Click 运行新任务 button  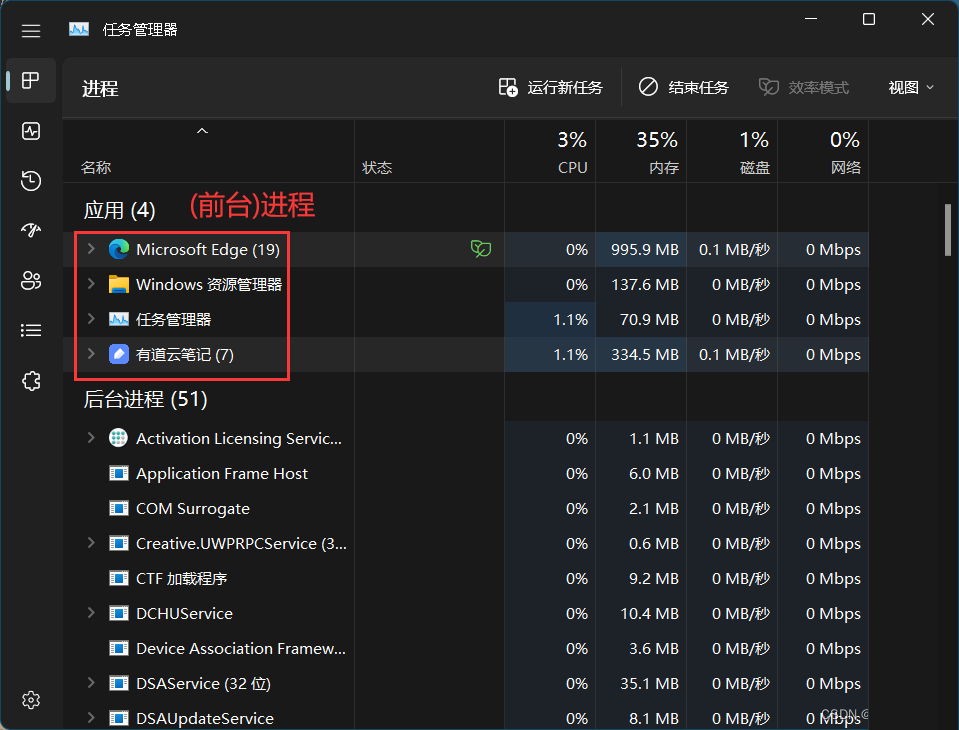[550, 87]
